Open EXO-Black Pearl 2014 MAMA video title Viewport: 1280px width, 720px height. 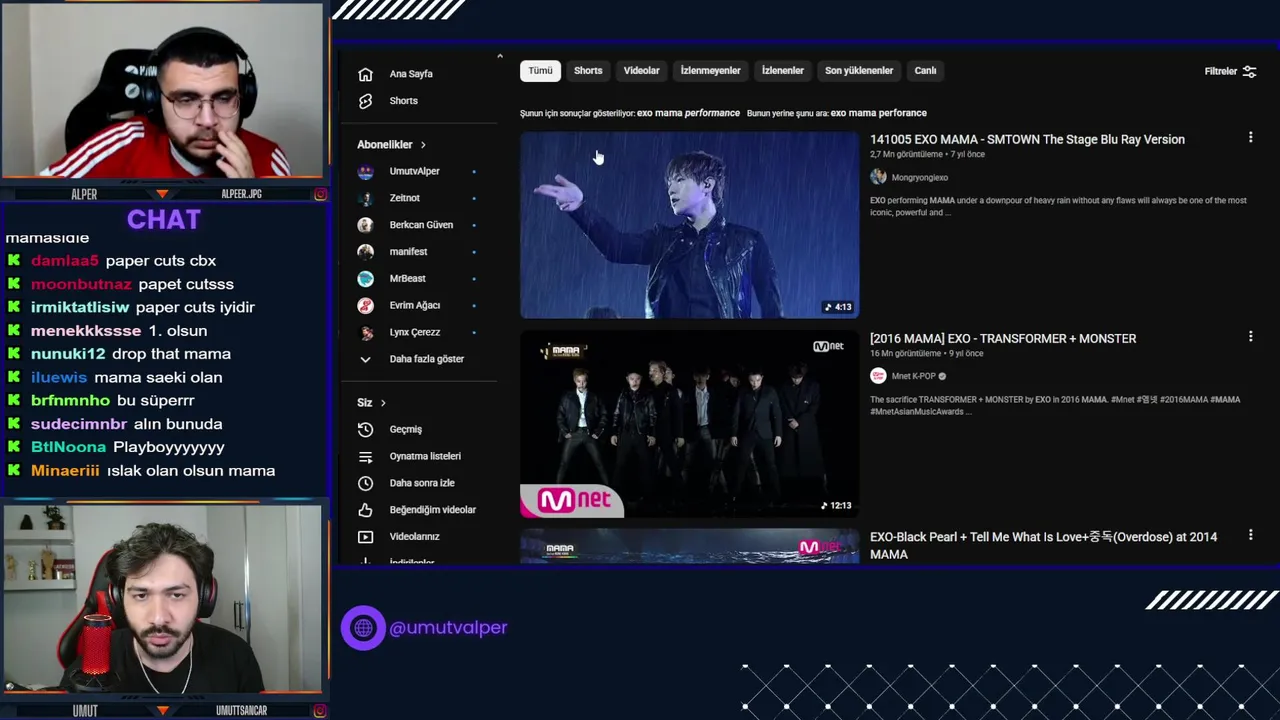coord(1043,545)
